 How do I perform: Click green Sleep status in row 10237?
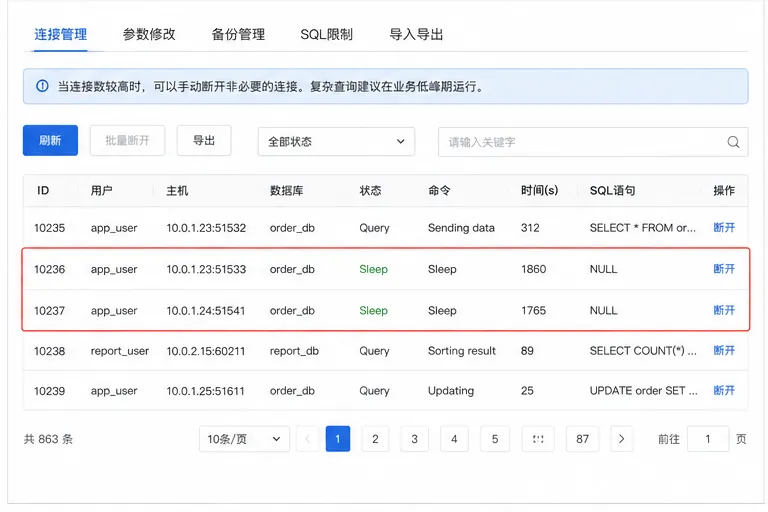tap(374, 310)
